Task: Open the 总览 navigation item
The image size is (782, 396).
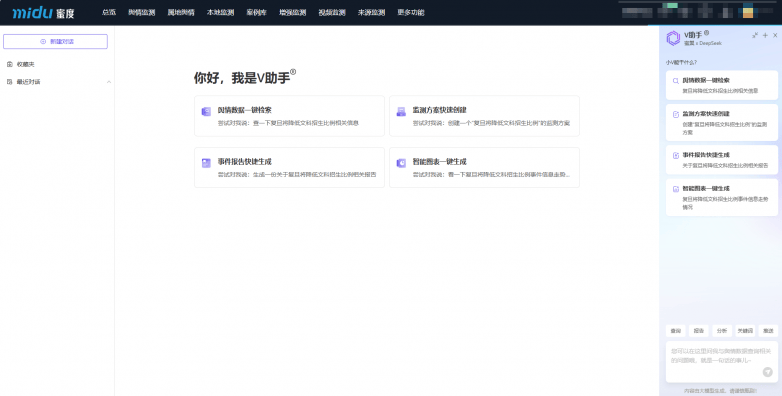Action: click(109, 12)
